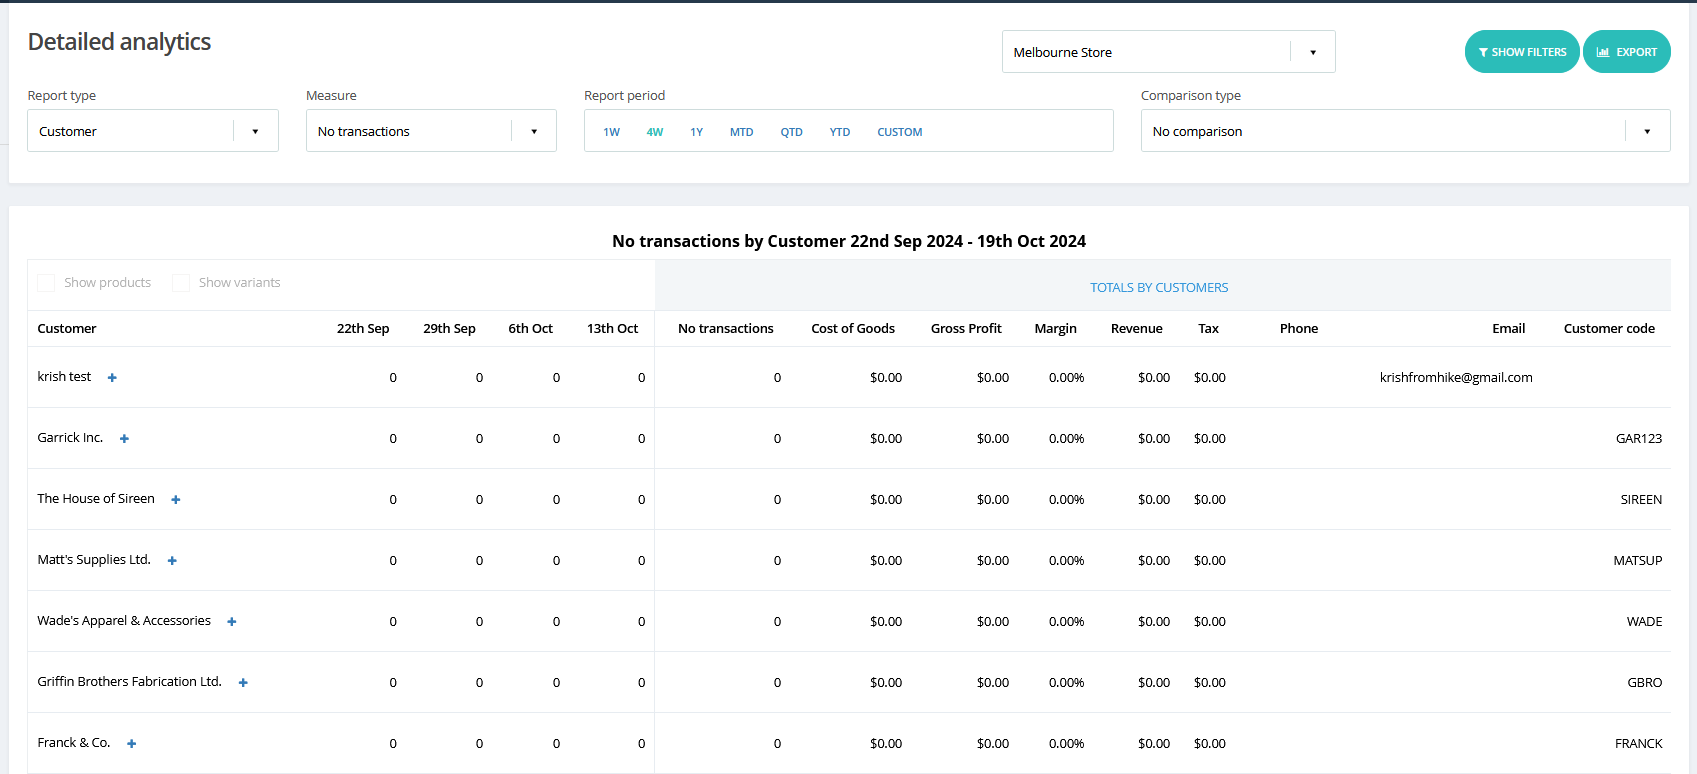Click customer code SIREEN
This screenshot has width=1697, height=774.
click(1641, 500)
